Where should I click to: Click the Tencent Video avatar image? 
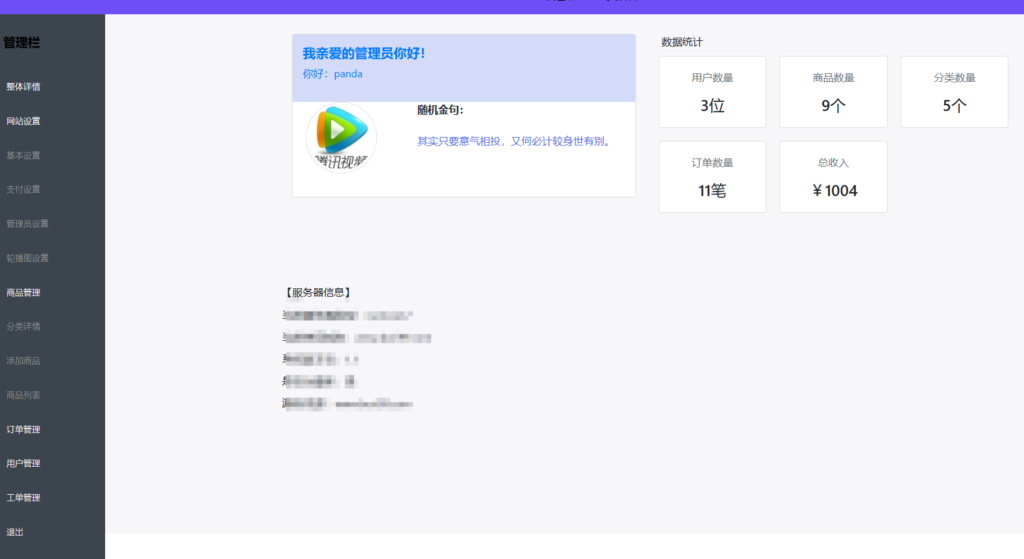pos(341,138)
